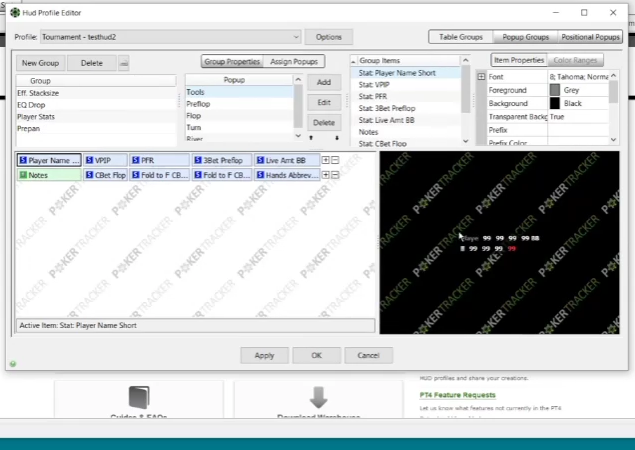Select the Eff. Stacksize group row

pyautogui.click(x=96, y=93)
